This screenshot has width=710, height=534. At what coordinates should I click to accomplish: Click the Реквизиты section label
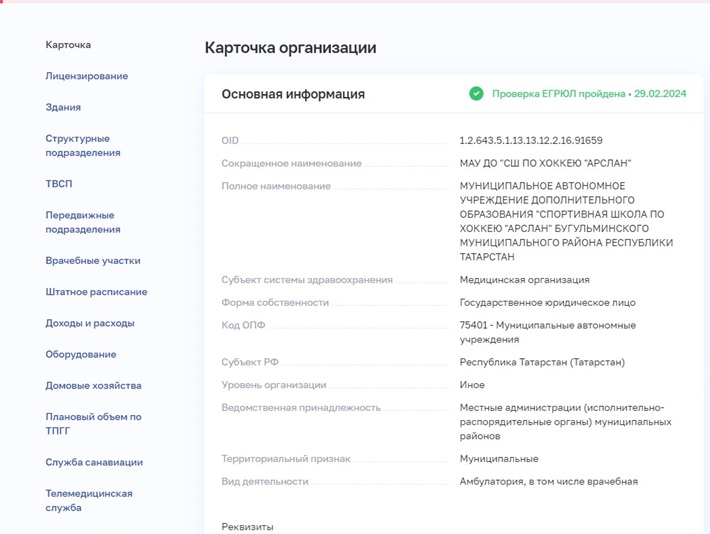tap(247, 526)
